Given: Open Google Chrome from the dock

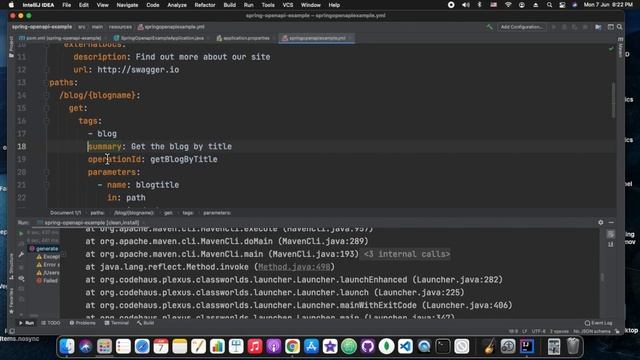Looking at the screenshot, I should [x=292, y=347].
